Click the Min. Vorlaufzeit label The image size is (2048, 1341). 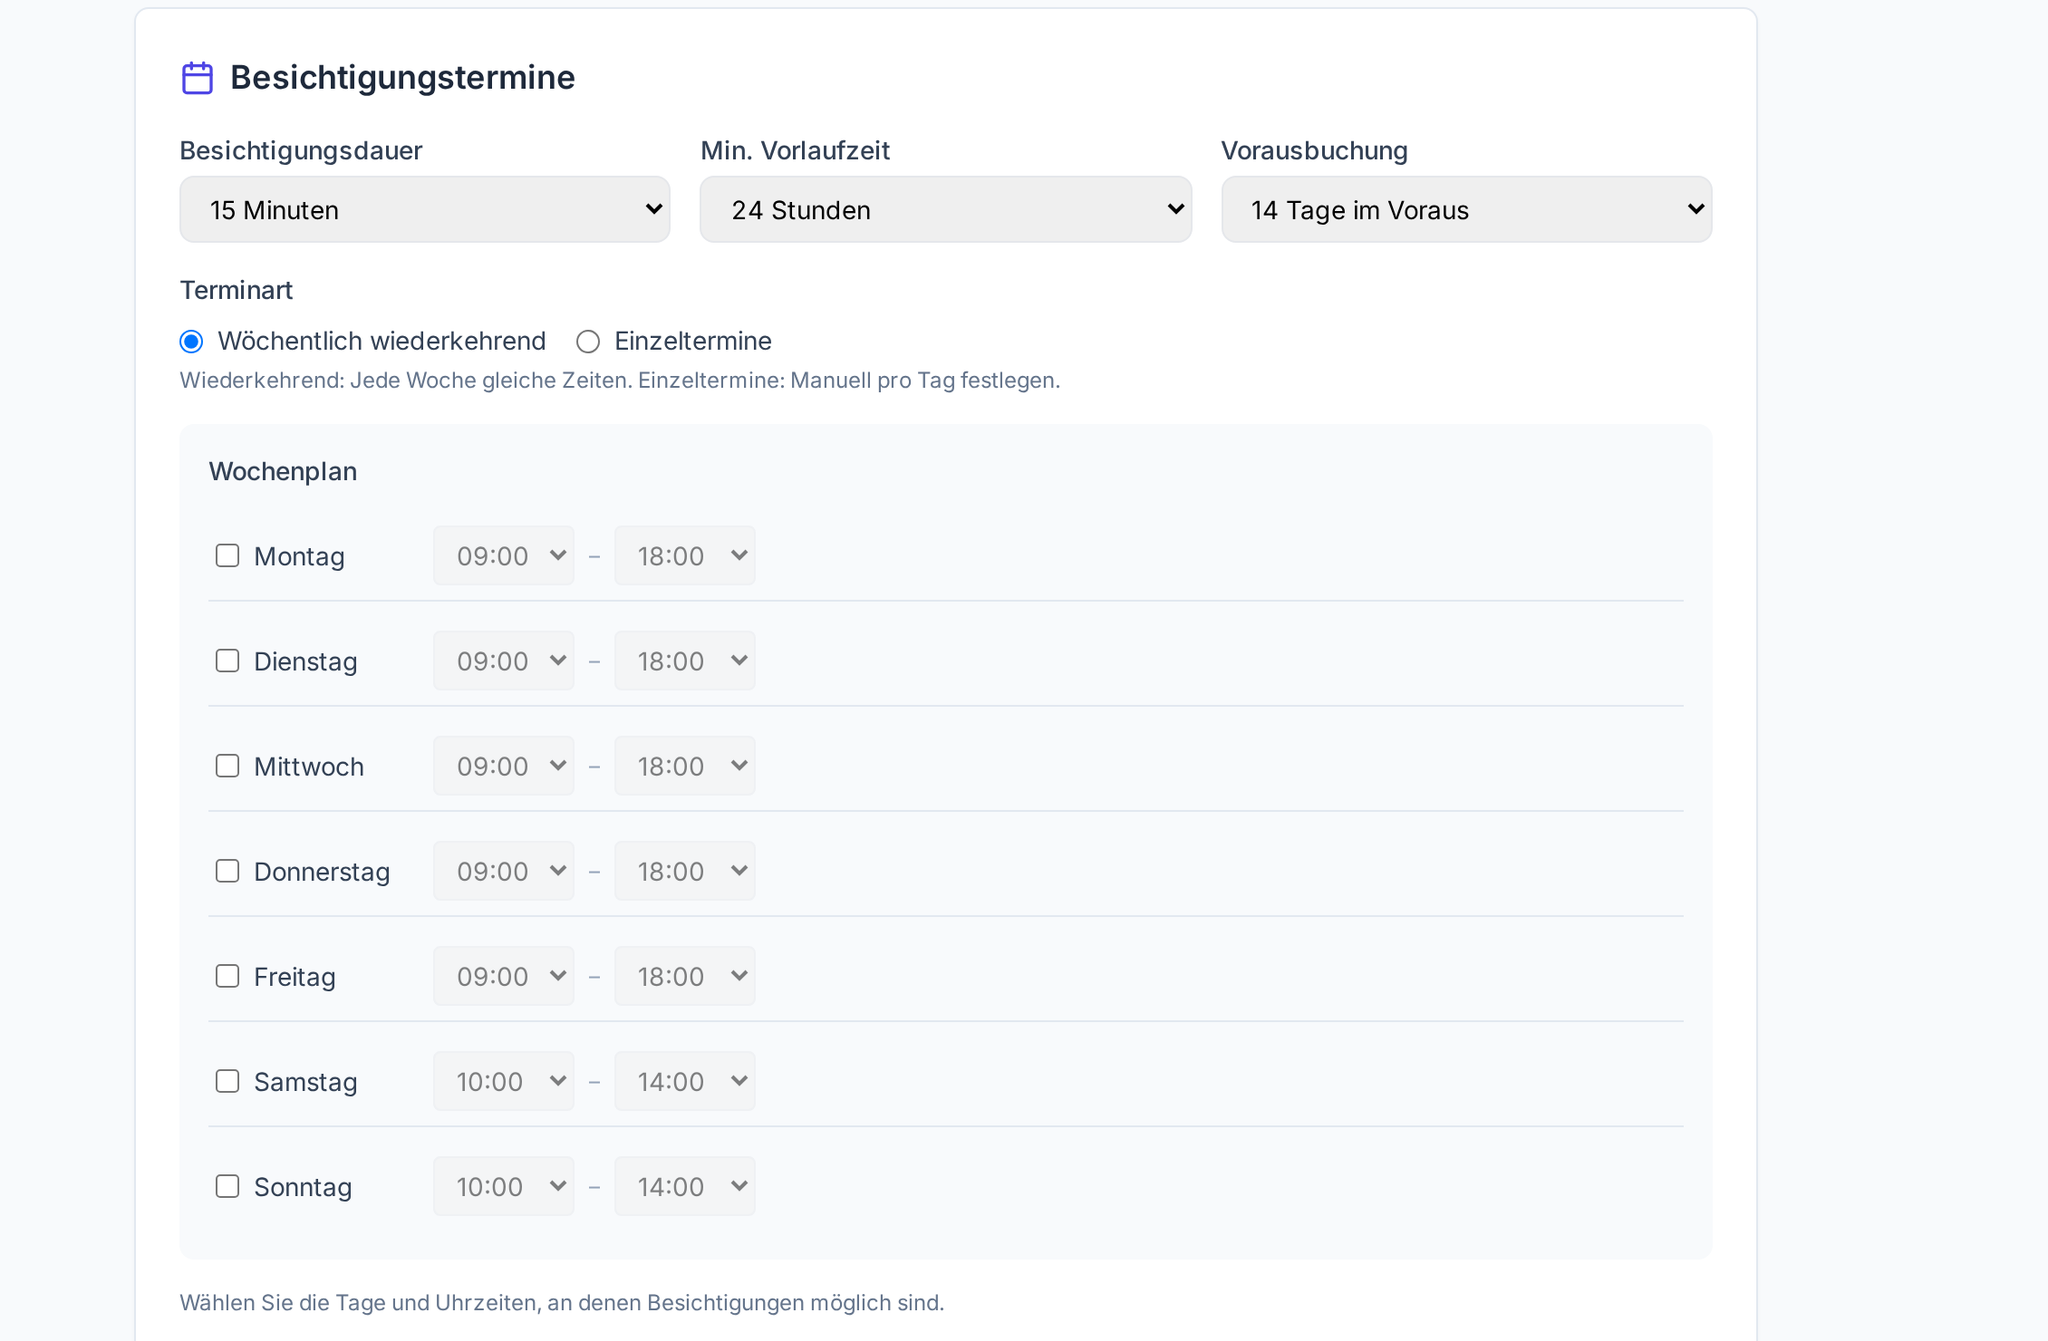pos(795,151)
